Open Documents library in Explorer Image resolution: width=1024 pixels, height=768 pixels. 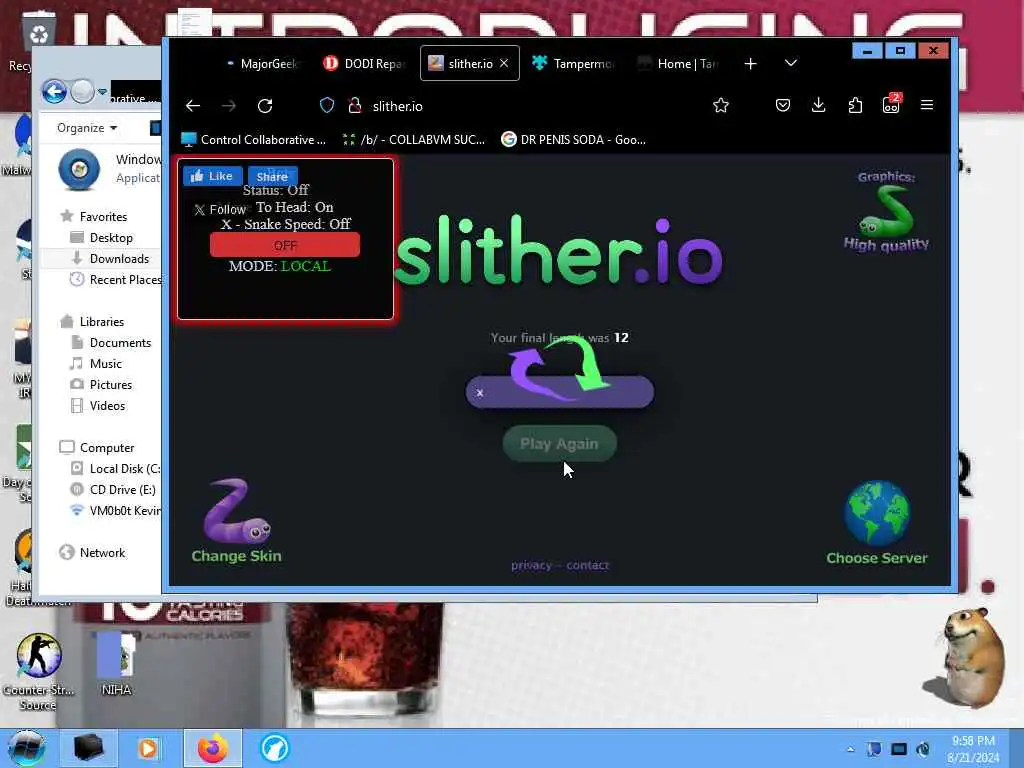[x=110, y=343]
